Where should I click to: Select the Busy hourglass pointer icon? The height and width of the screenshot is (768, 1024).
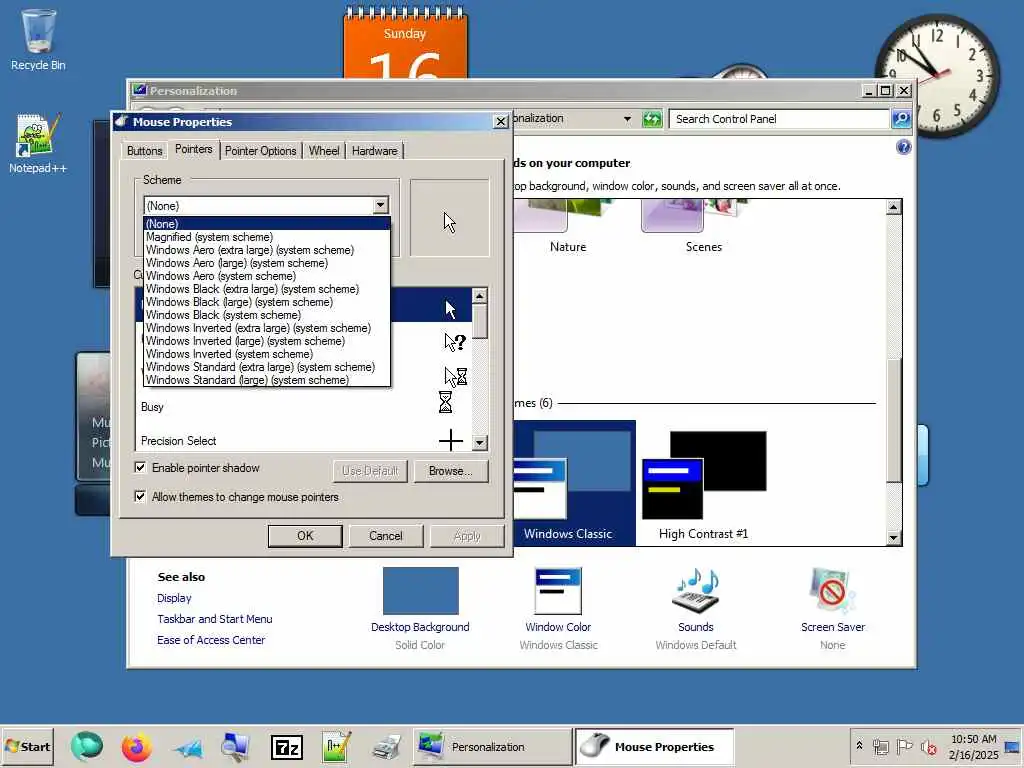point(445,402)
